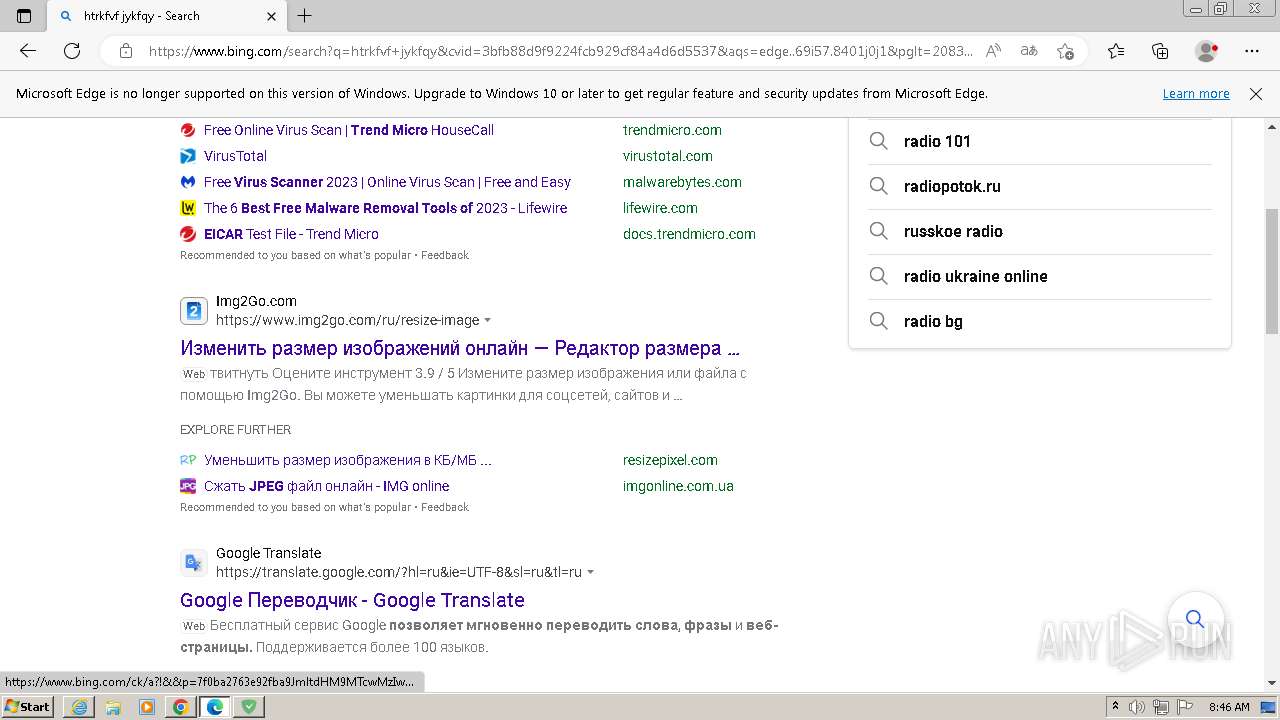The image size is (1280, 720).
Task: Open Google Переводчик - Google Translate result
Action: pyautogui.click(x=352, y=600)
